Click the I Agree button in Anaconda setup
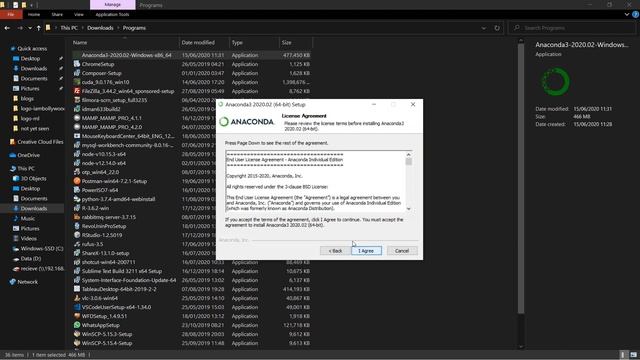Image resolution: width=640 pixels, height=360 pixels. tap(366, 251)
